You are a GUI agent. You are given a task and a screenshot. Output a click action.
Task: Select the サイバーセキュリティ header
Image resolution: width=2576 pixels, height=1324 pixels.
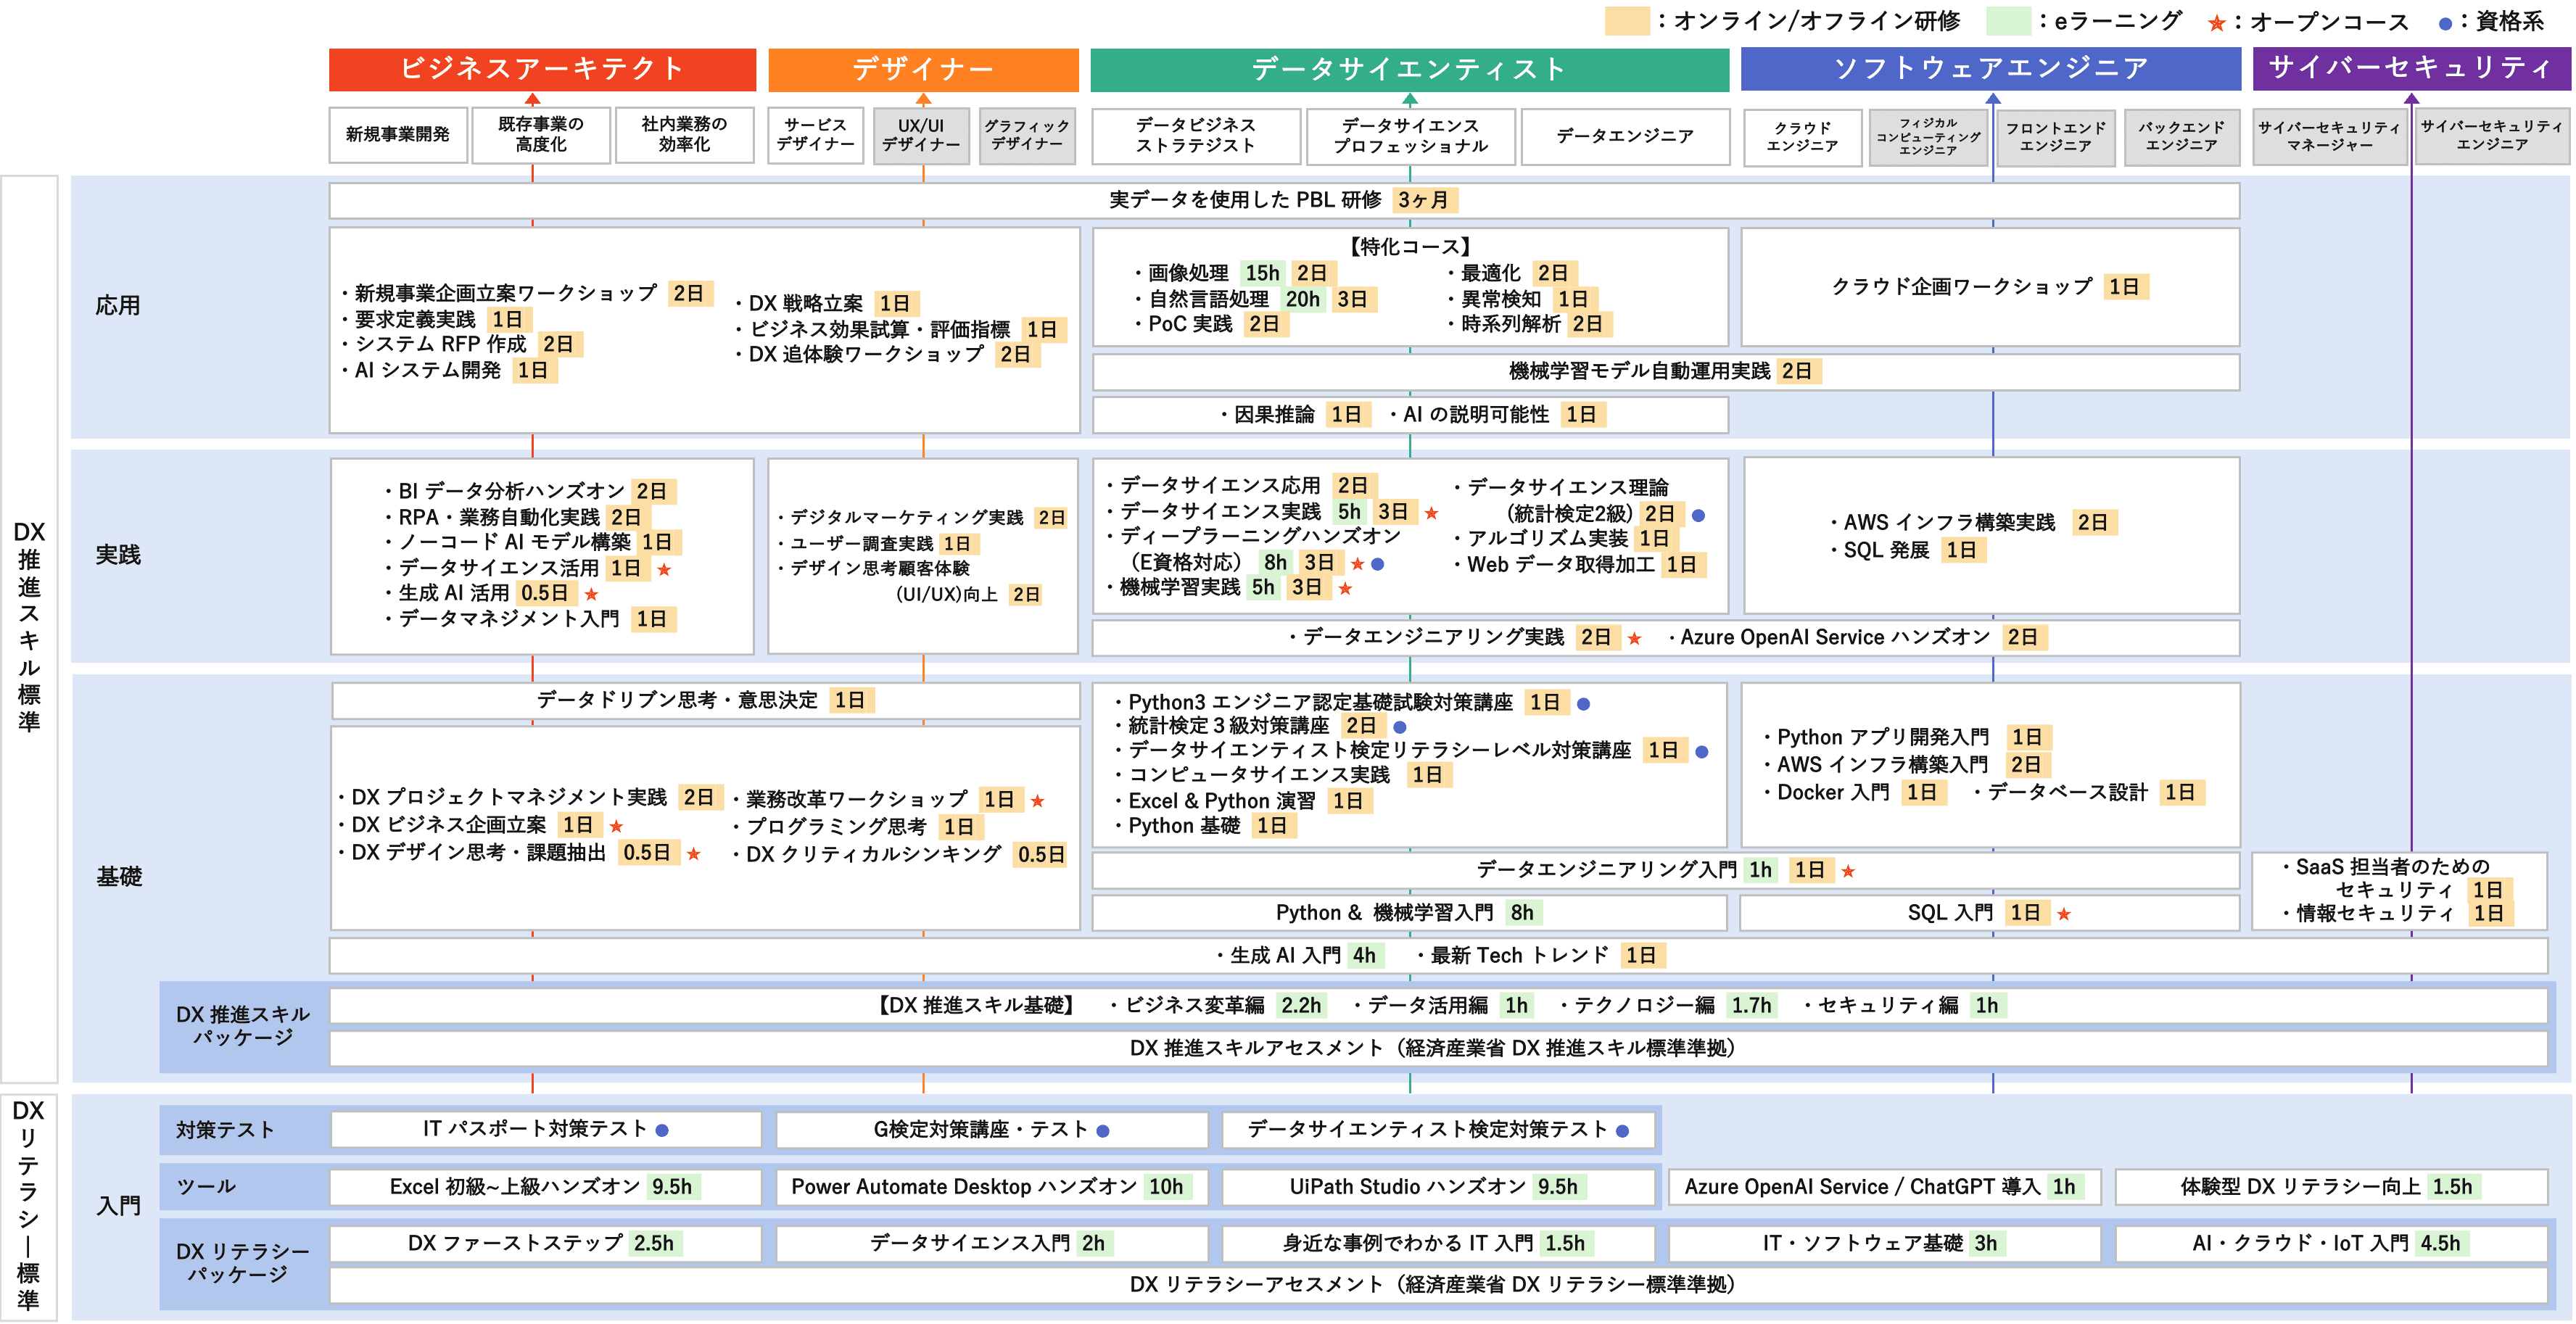coord(2411,69)
